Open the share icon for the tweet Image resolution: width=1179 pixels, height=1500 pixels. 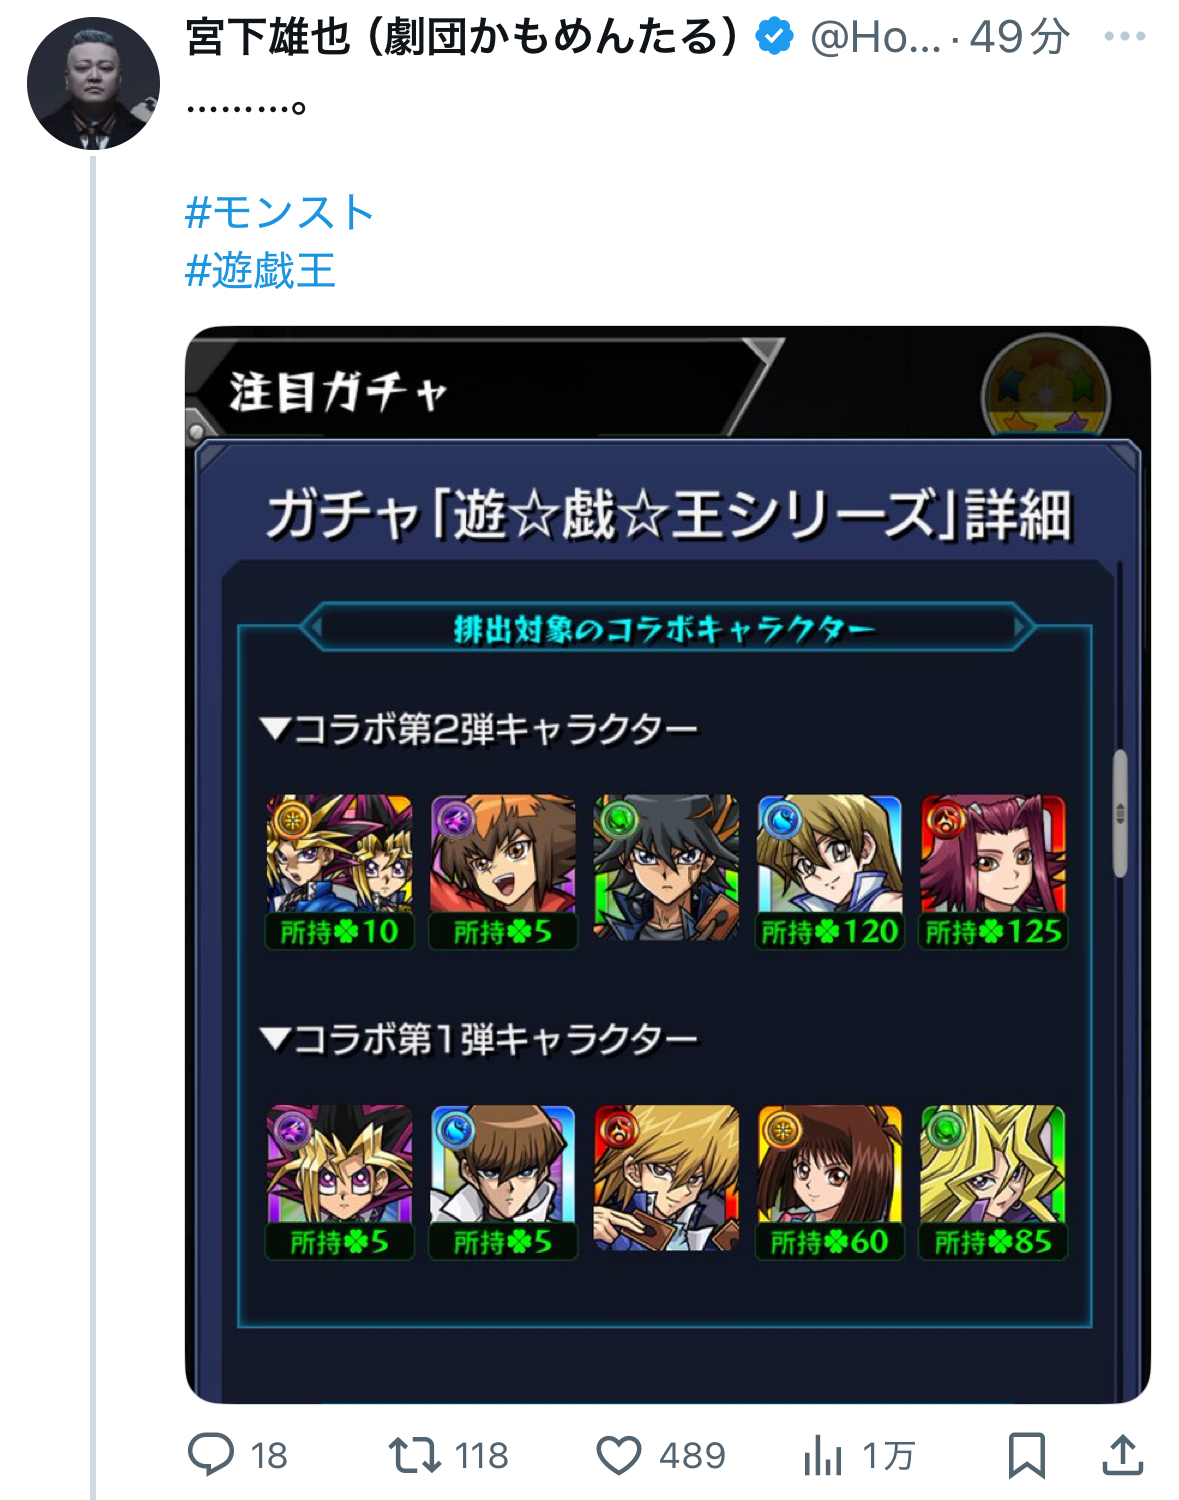pyautogui.click(x=1122, y=1455)
